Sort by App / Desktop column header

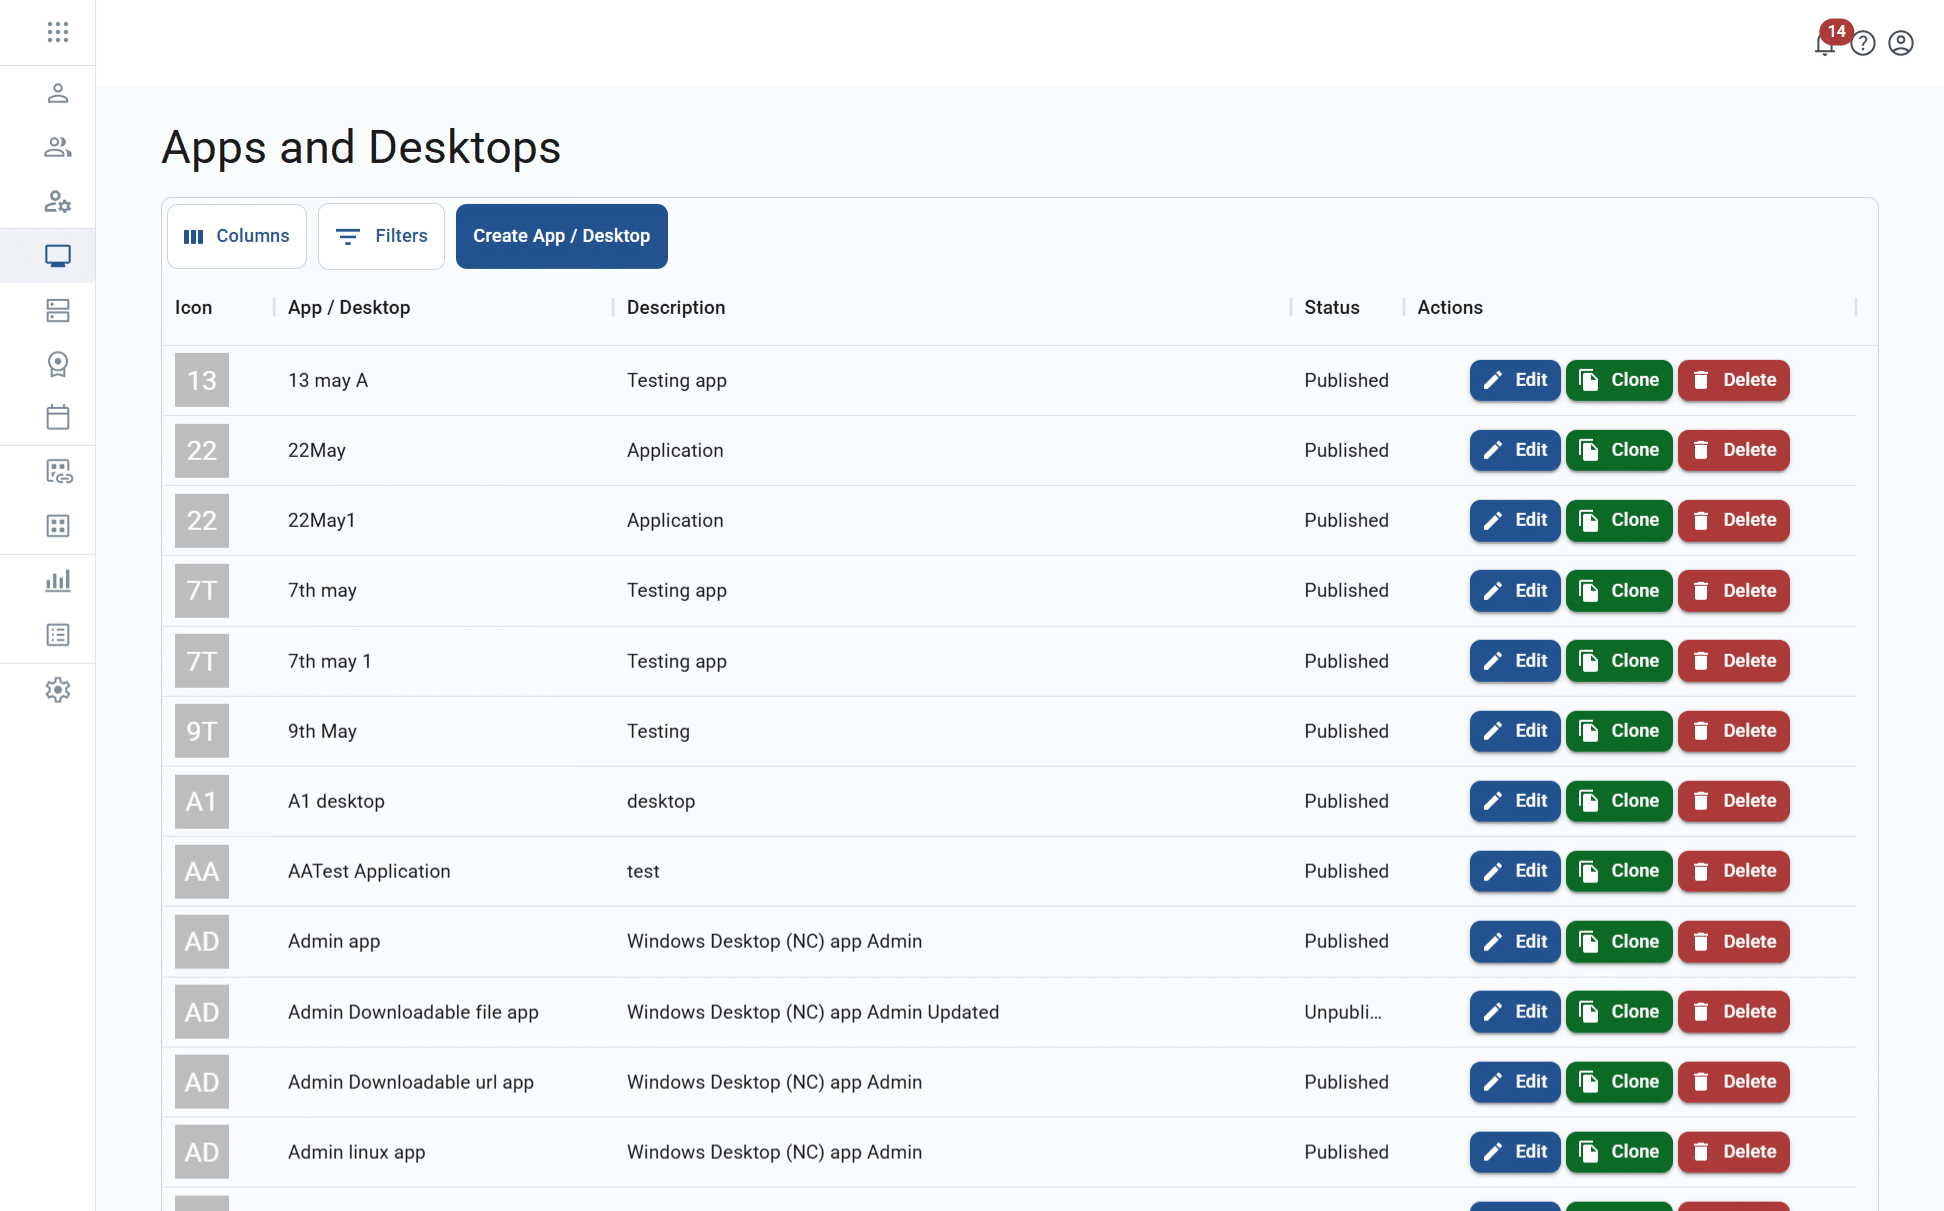point(349,308)
